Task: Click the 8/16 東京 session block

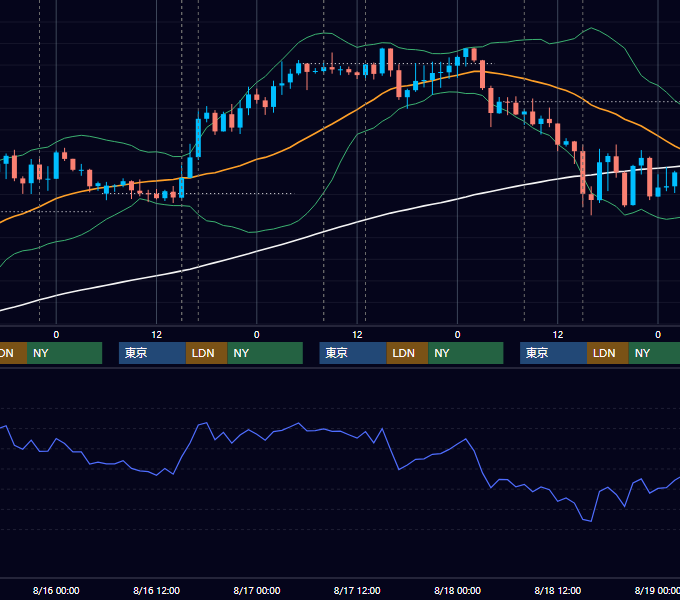Action: (x=152, y=353)
